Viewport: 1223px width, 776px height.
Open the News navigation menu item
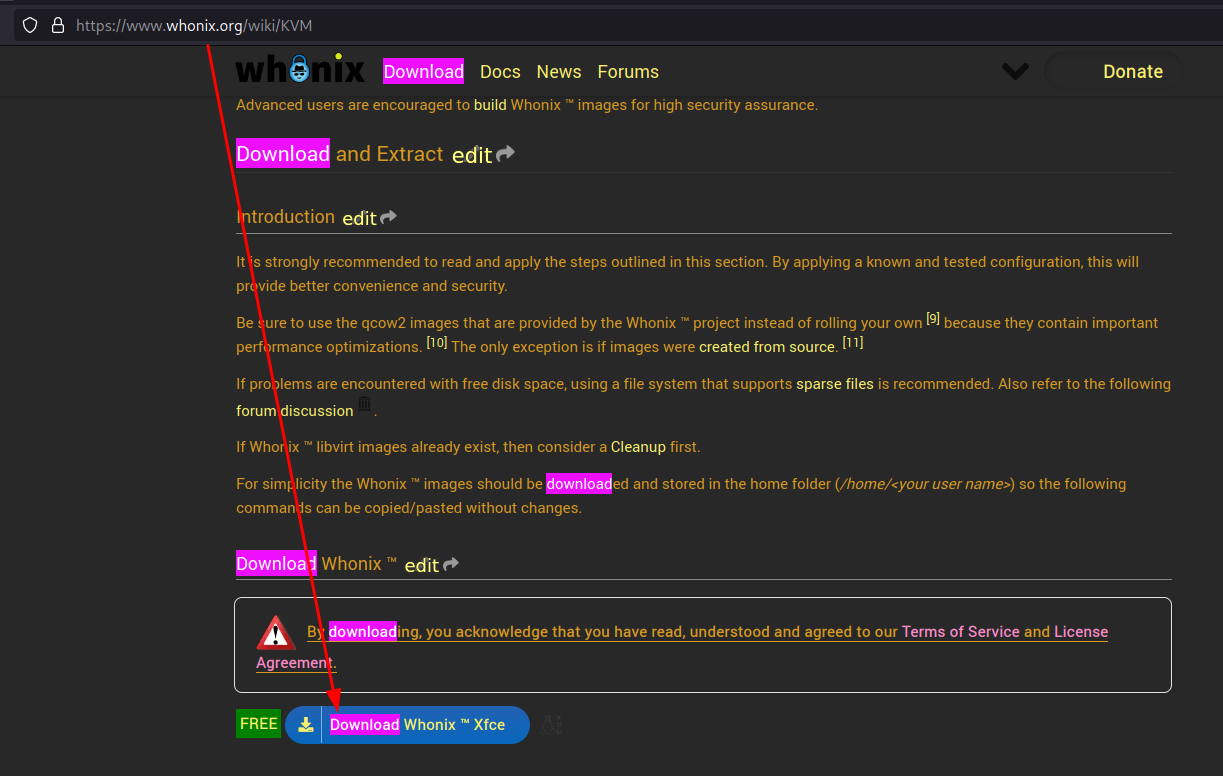point(559,72)
